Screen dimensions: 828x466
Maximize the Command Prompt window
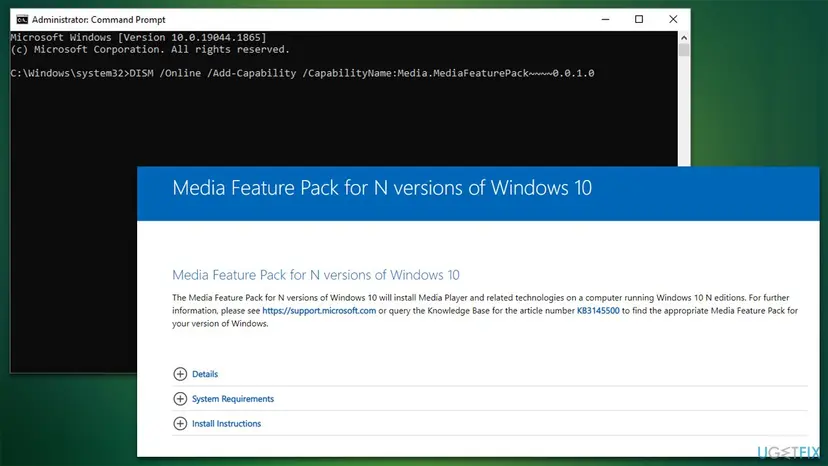pos(639,20)
